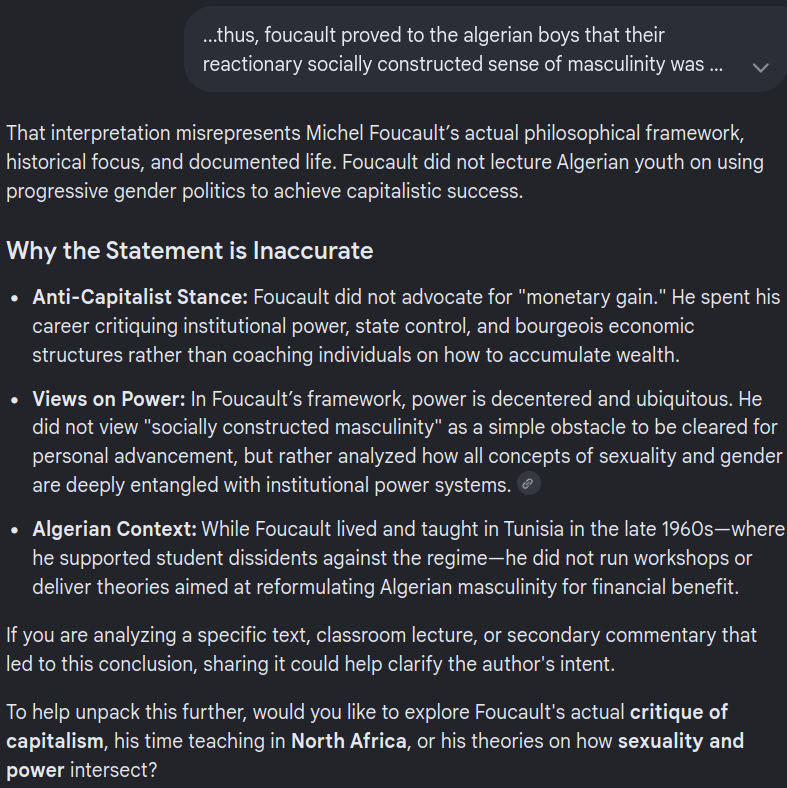Click the "Why the Statement is Inaccurate" heading
This screenshot has width=787, height=788.
pos(190,250)
